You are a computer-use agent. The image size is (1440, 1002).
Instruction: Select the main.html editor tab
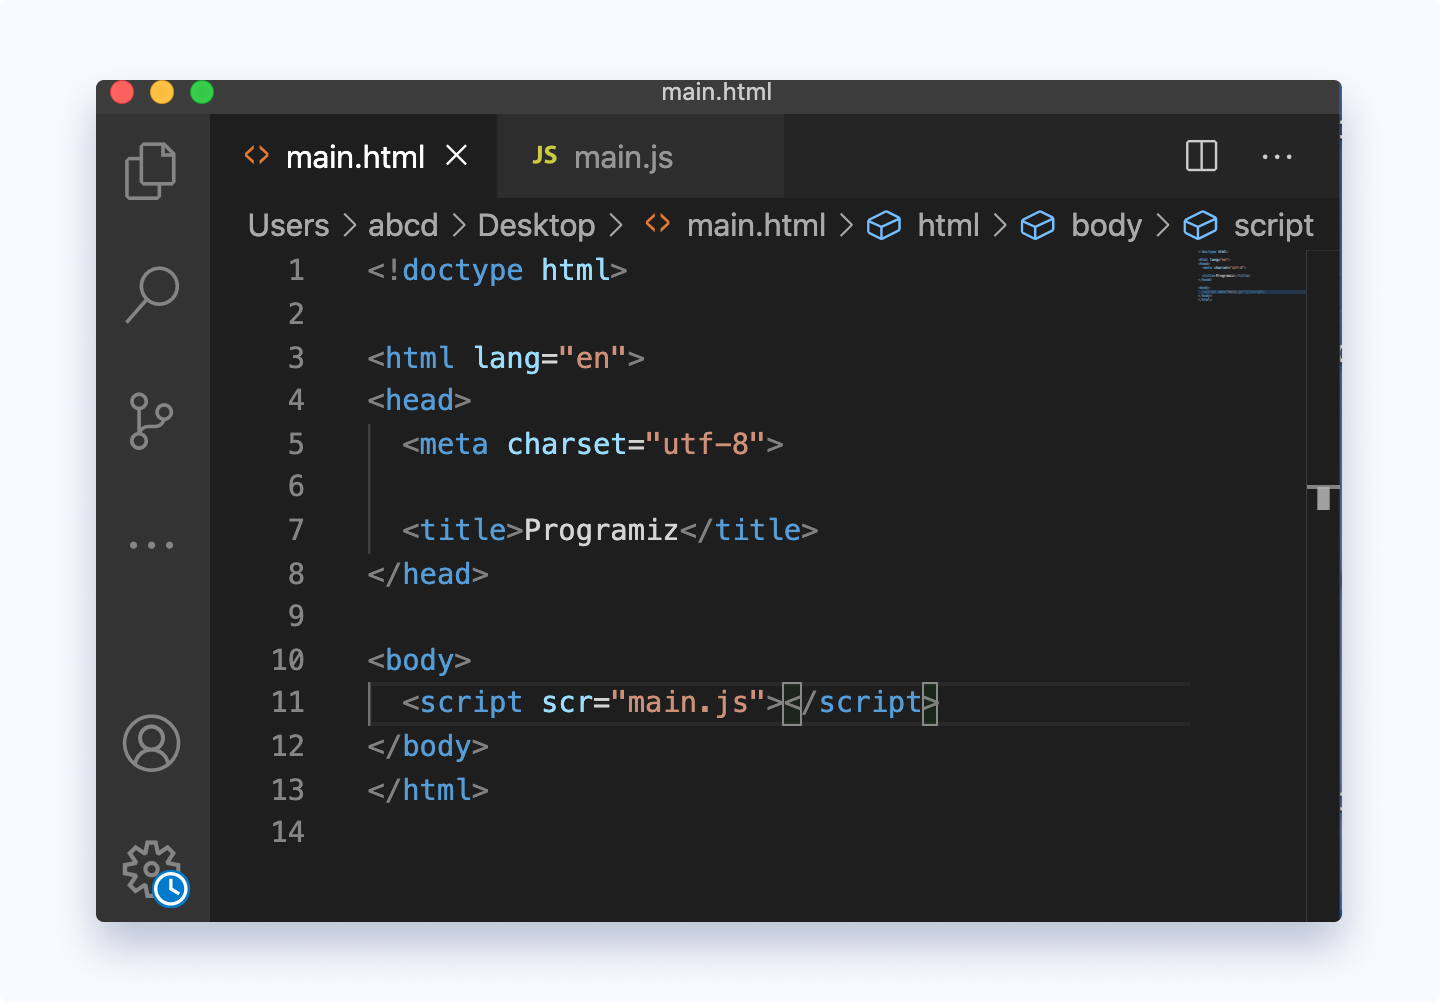(354, 157)
